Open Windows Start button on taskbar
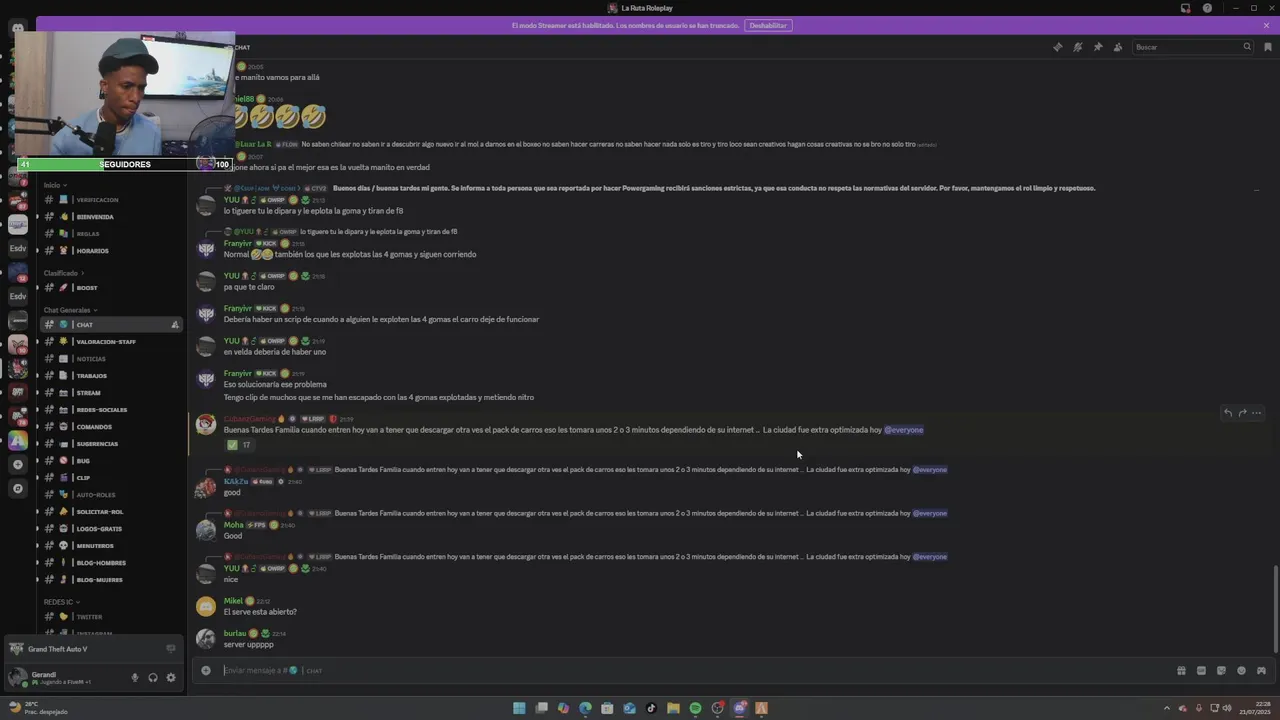The image size is (1280, 720). coord(519,708)
